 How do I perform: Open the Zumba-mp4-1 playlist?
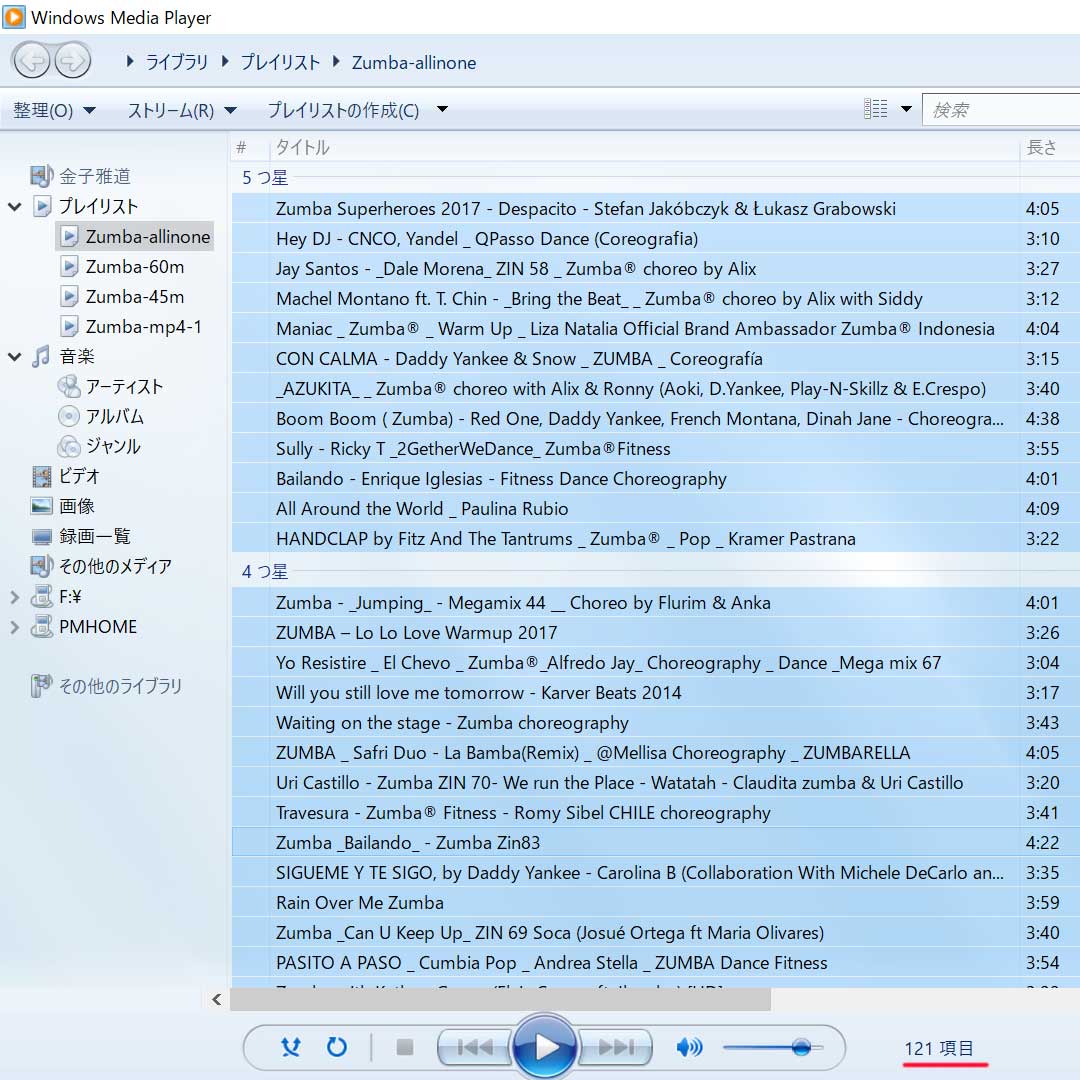(143, 326)
